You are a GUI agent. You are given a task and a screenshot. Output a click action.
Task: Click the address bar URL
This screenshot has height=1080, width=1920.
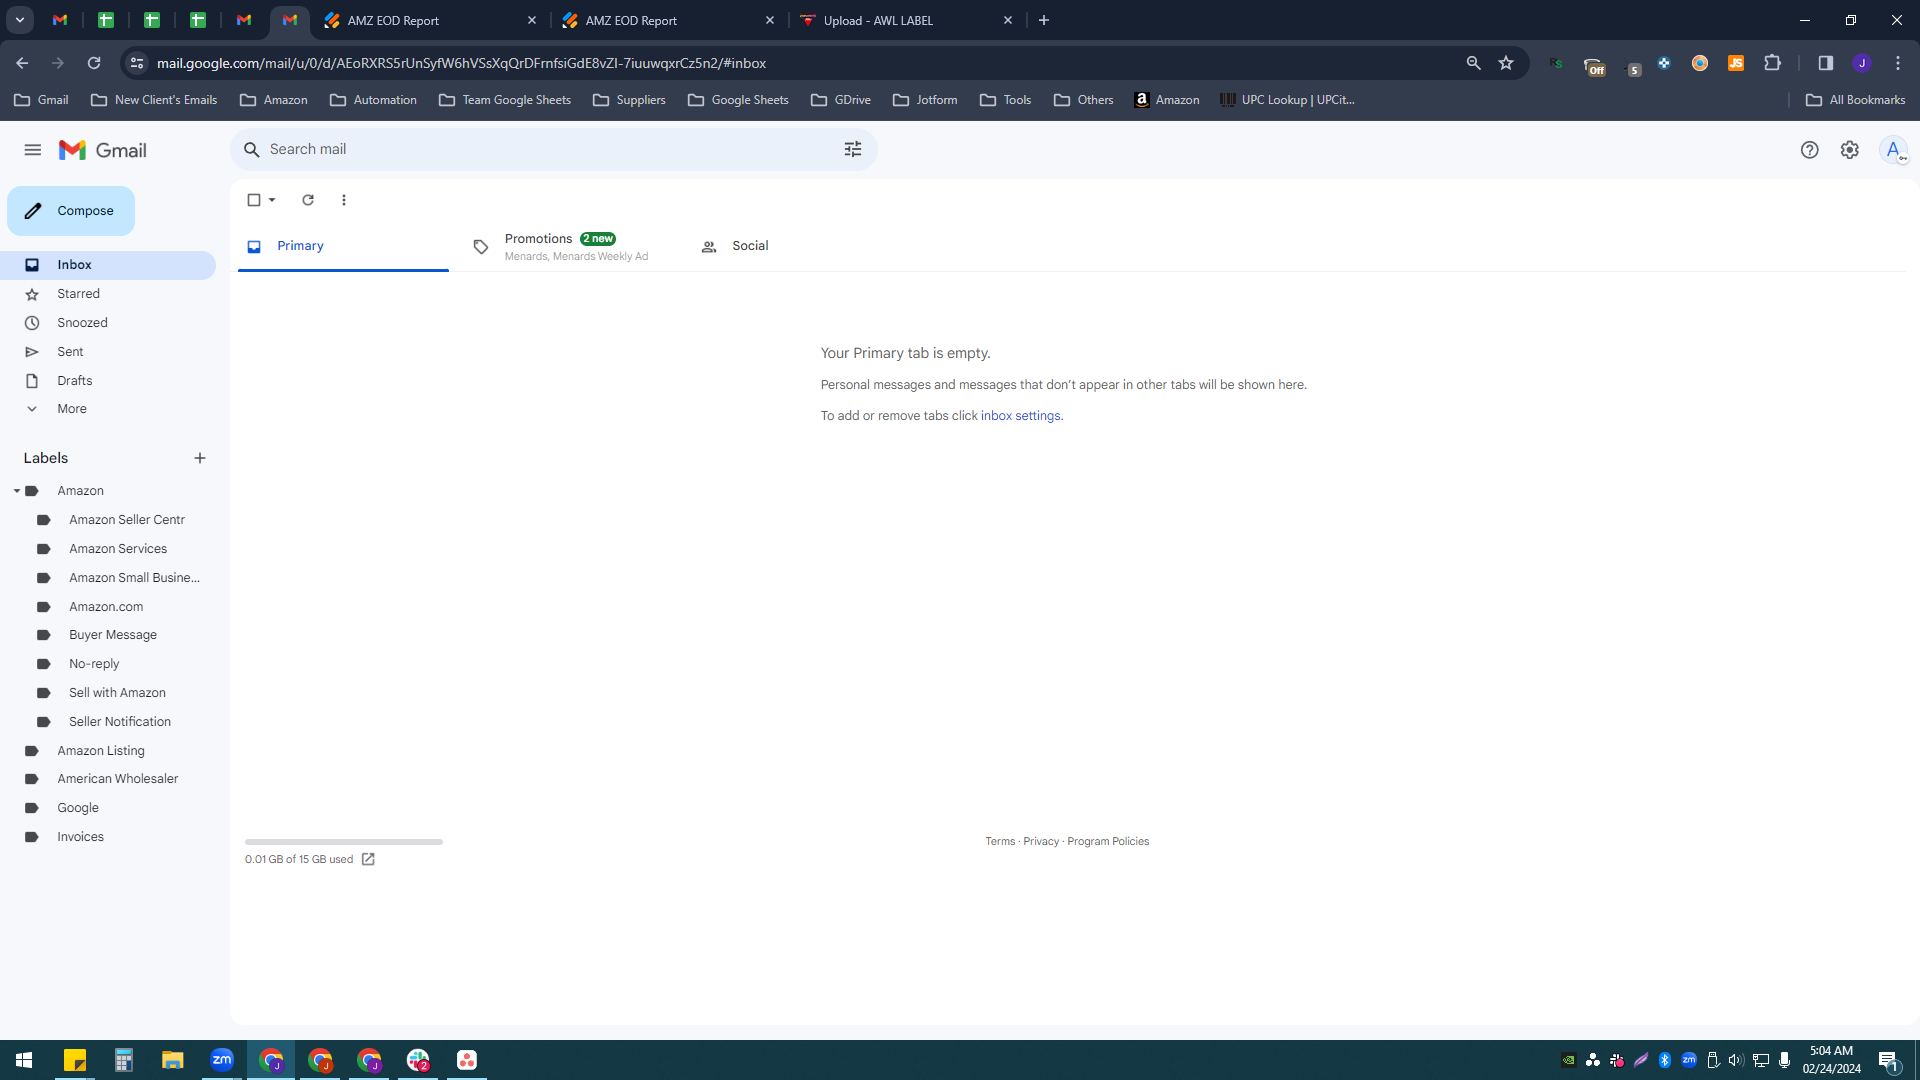tap(461, 63)
